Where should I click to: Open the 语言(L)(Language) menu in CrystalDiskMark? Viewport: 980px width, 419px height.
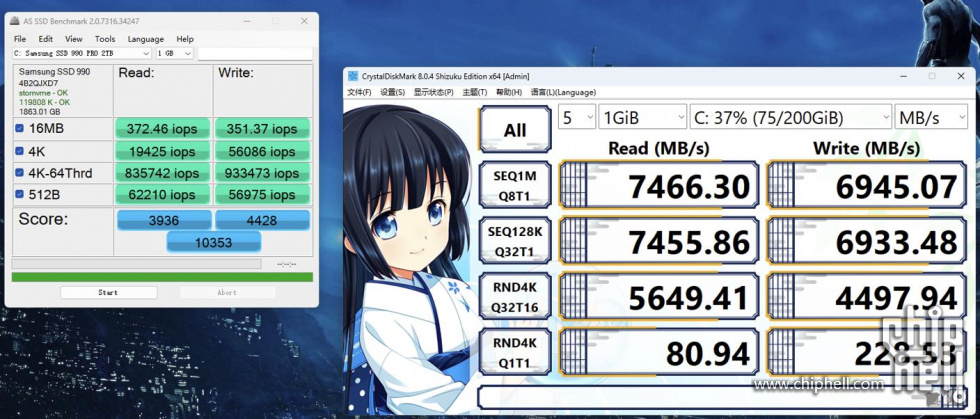(563, 93)
